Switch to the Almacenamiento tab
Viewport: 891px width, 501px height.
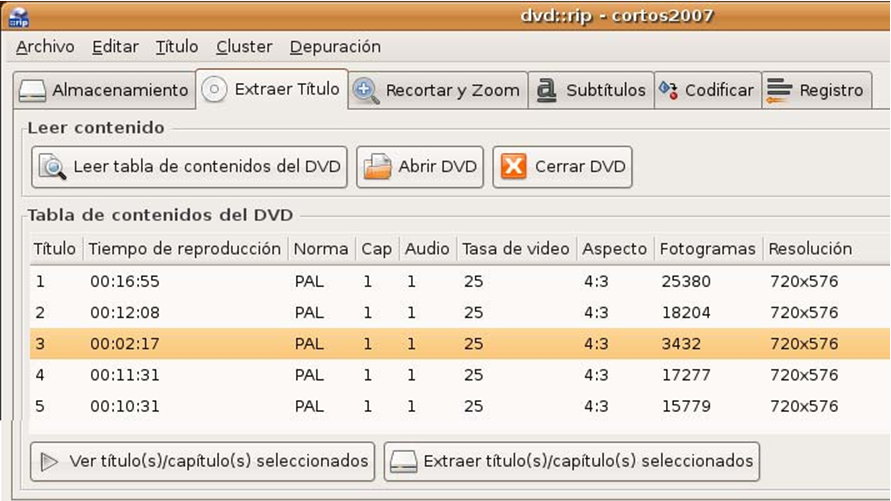(x=105, y=90)
